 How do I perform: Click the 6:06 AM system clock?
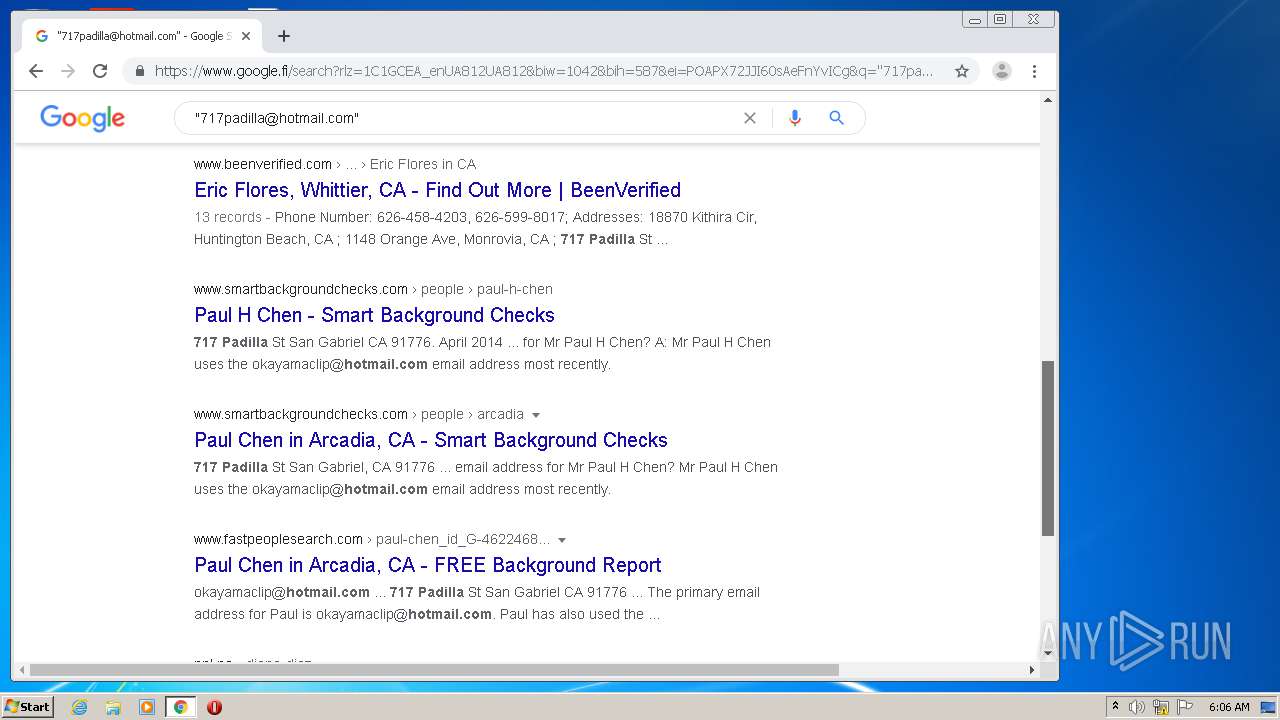[x=1229, y=707]
